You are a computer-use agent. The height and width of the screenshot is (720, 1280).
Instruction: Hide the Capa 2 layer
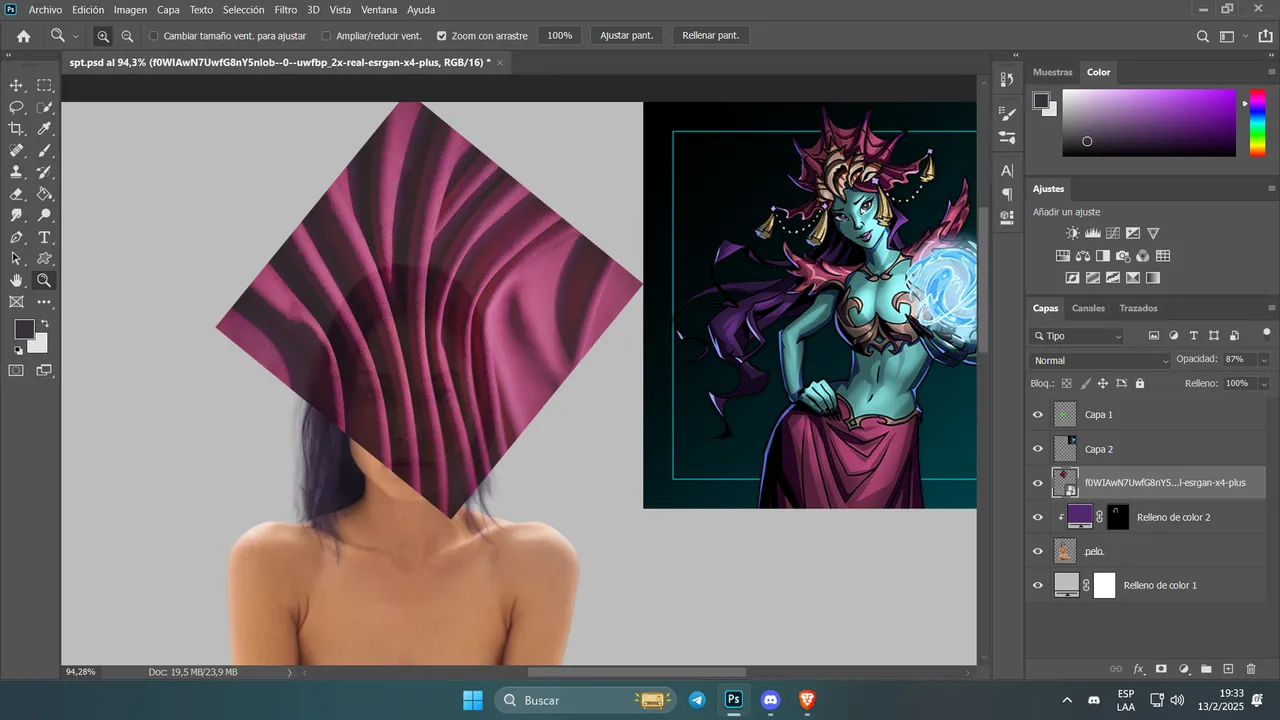tap(1038, 449)
